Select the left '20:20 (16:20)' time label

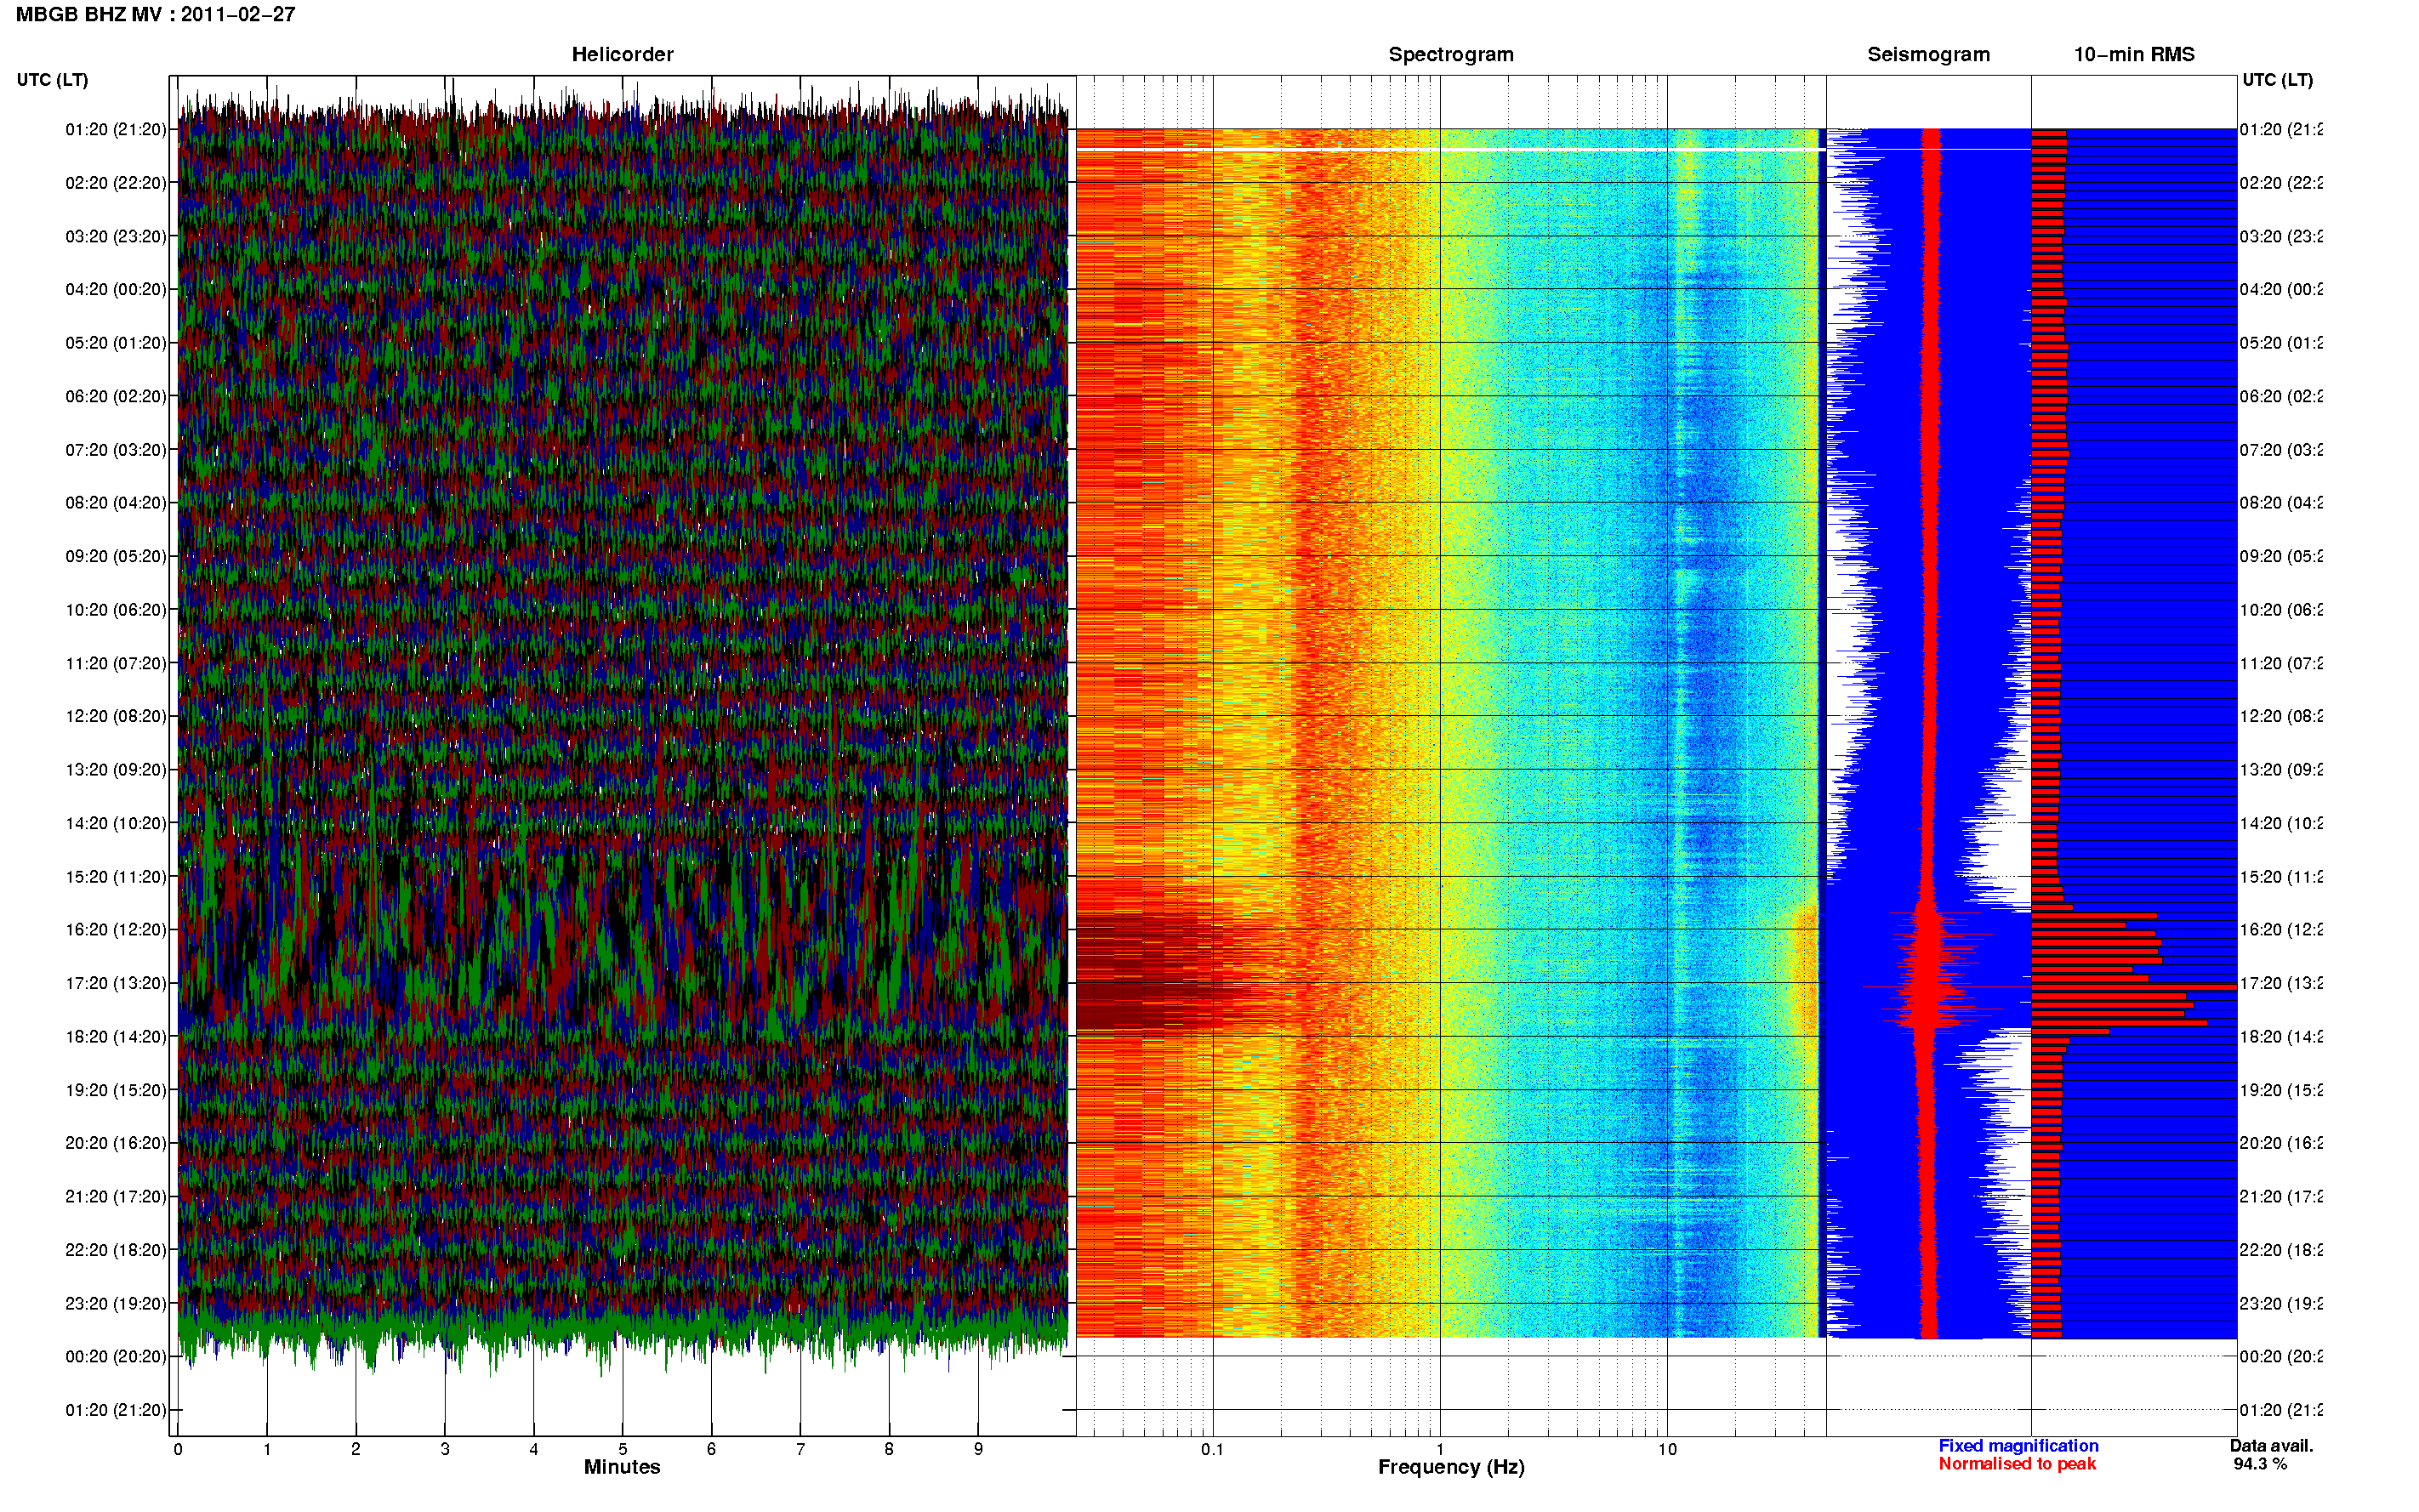click(x=116, y=1143)
